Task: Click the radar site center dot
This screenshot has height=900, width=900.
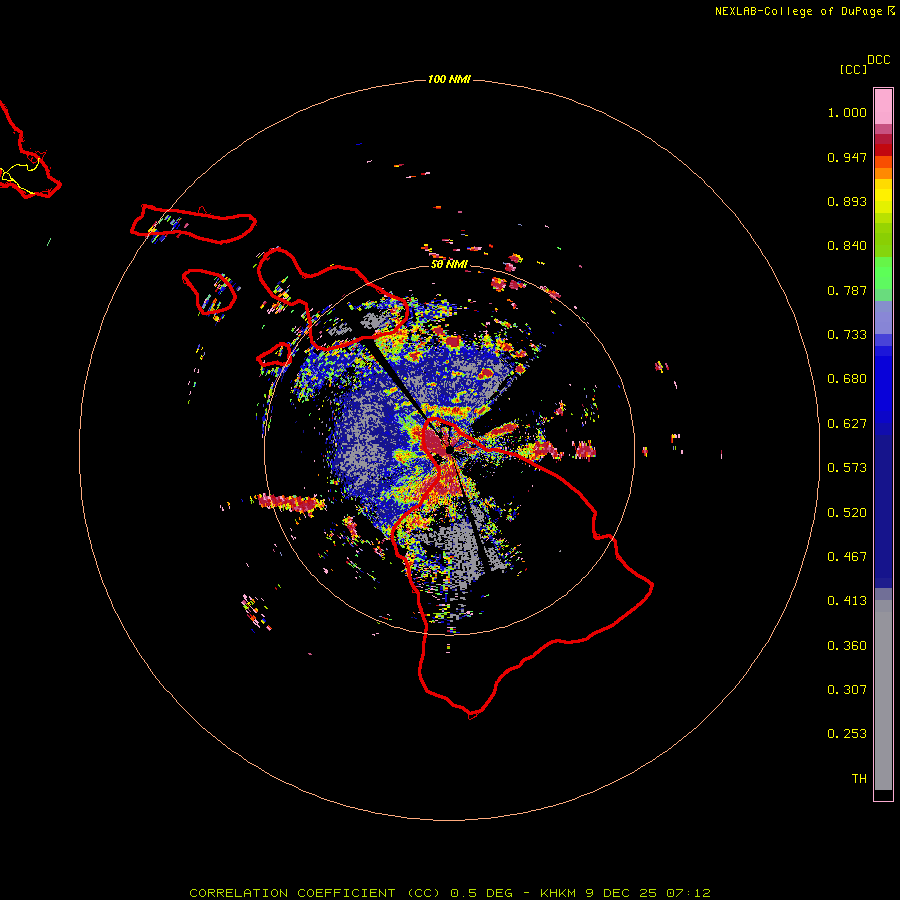Action: click(449, 450)
